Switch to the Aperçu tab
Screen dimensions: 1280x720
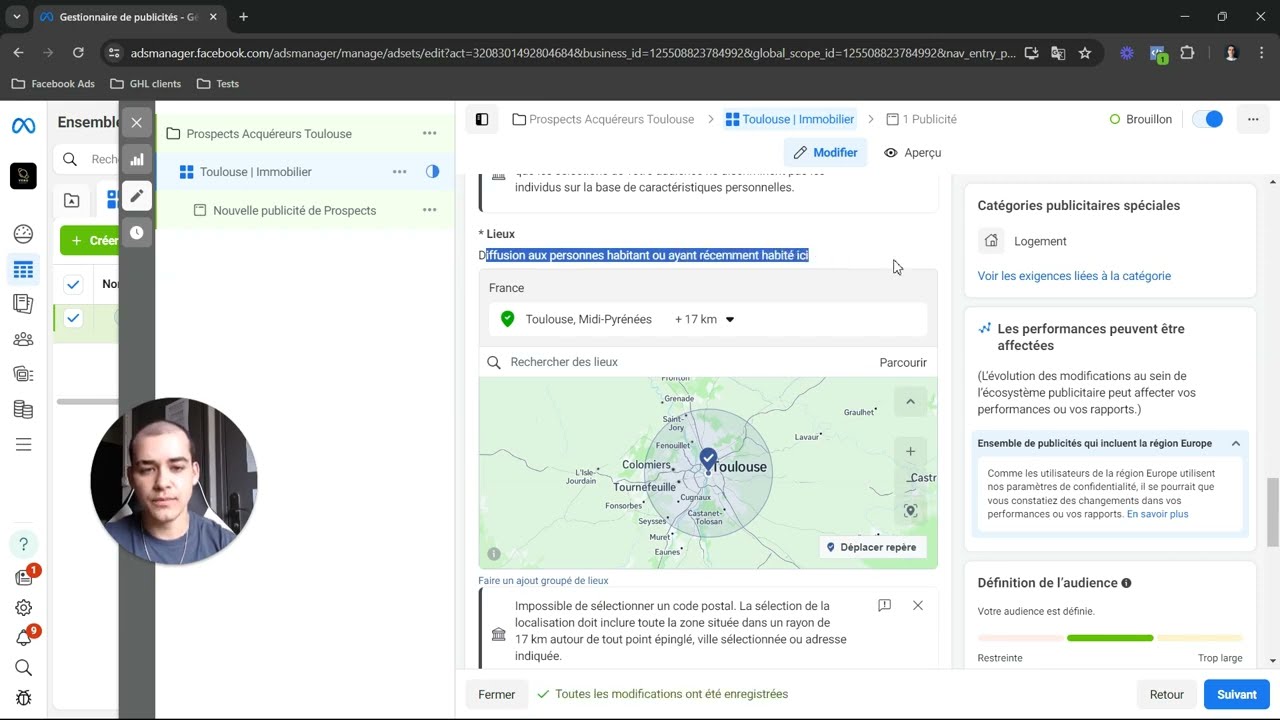(x=912, y=153)
